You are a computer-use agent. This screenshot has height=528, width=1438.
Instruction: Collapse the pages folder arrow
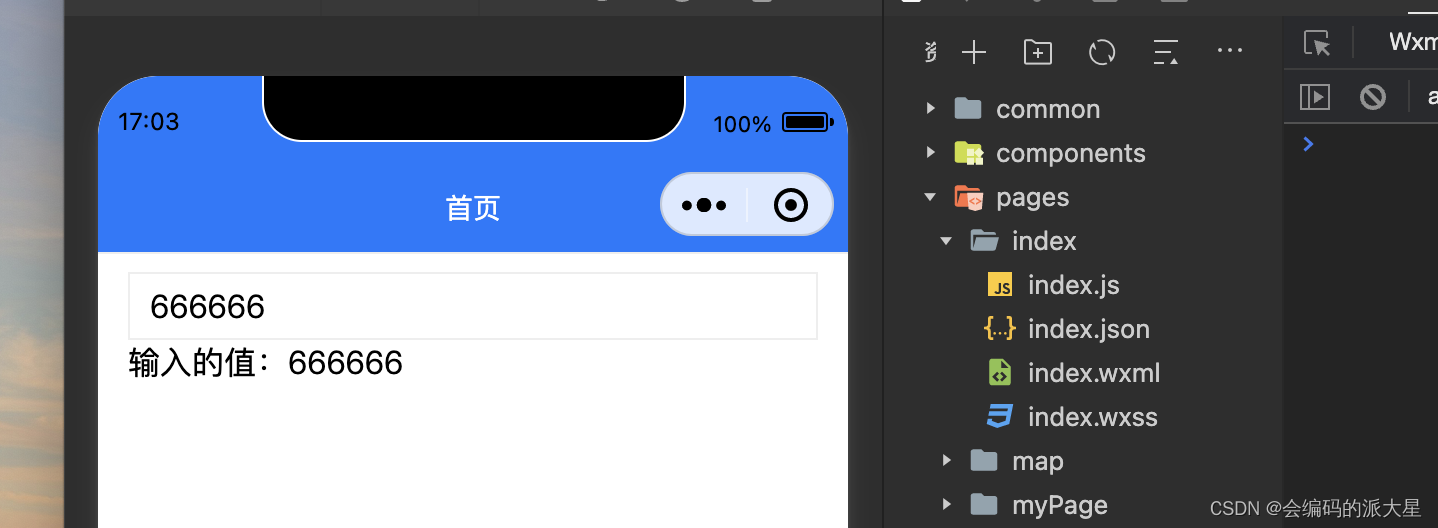pos(931,197)
